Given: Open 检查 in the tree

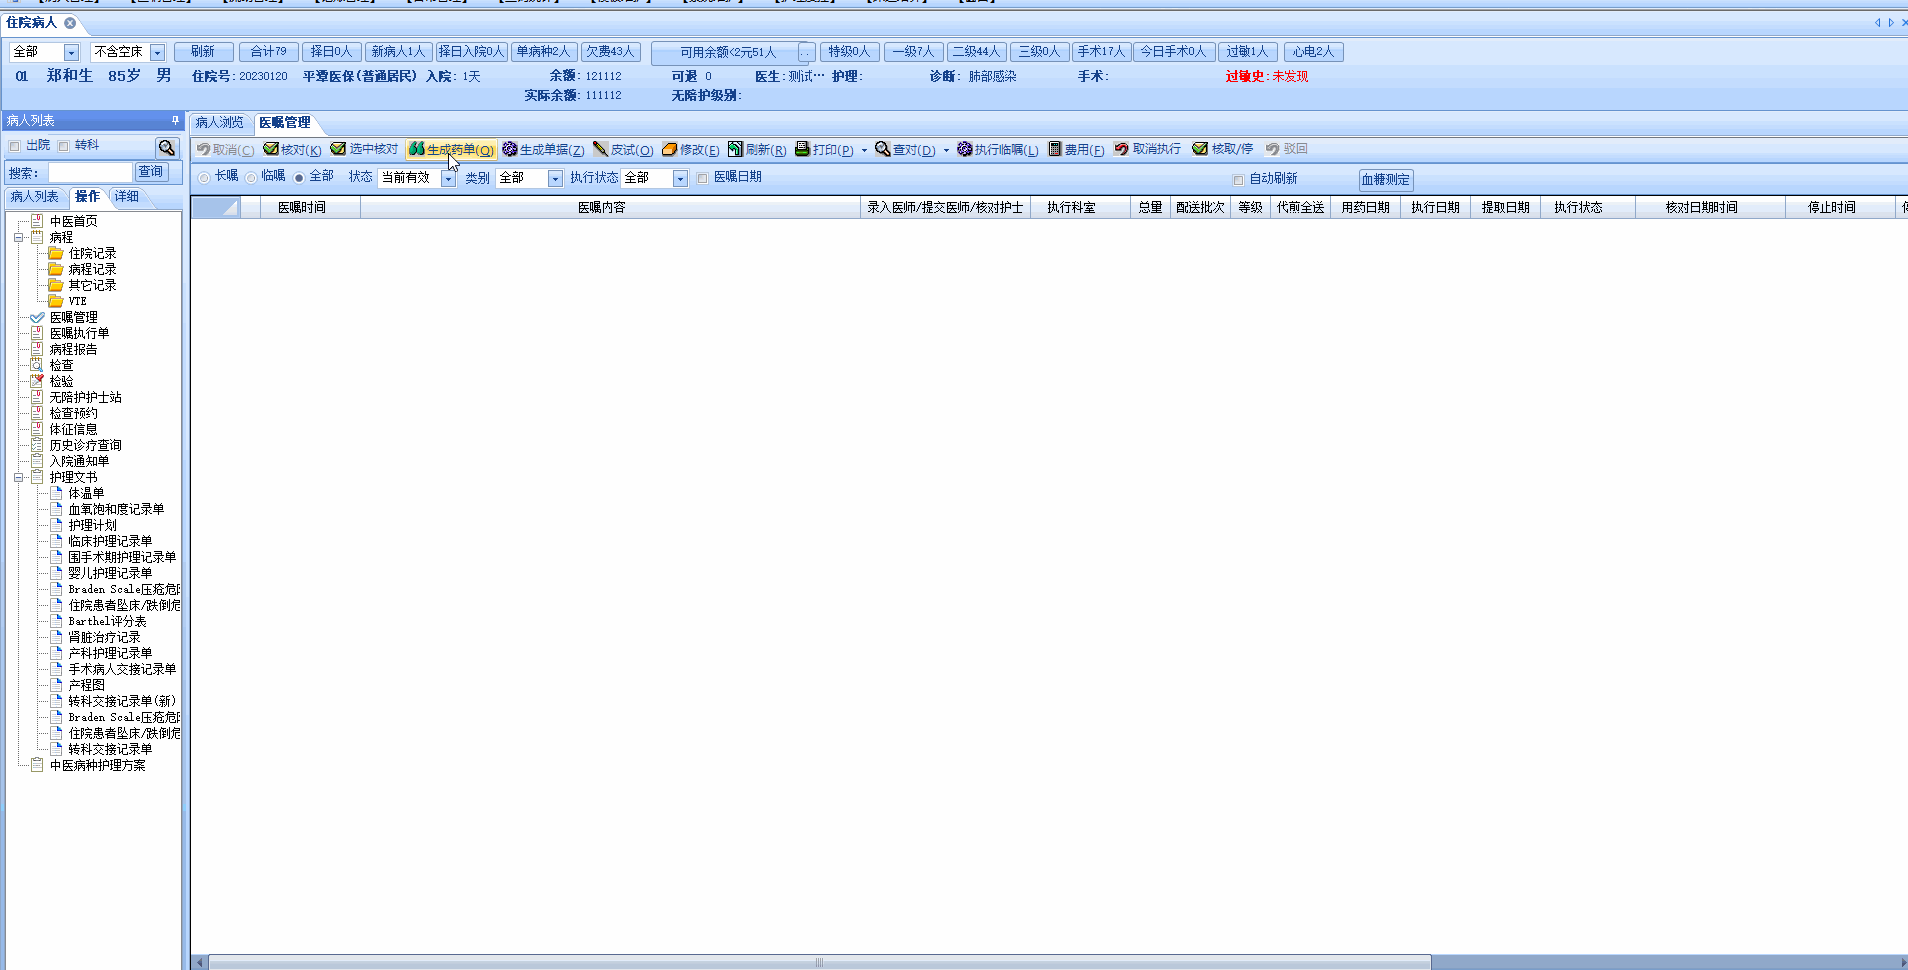Looking at the screenshot, I should pyautogui.click(x=53, y=365).
